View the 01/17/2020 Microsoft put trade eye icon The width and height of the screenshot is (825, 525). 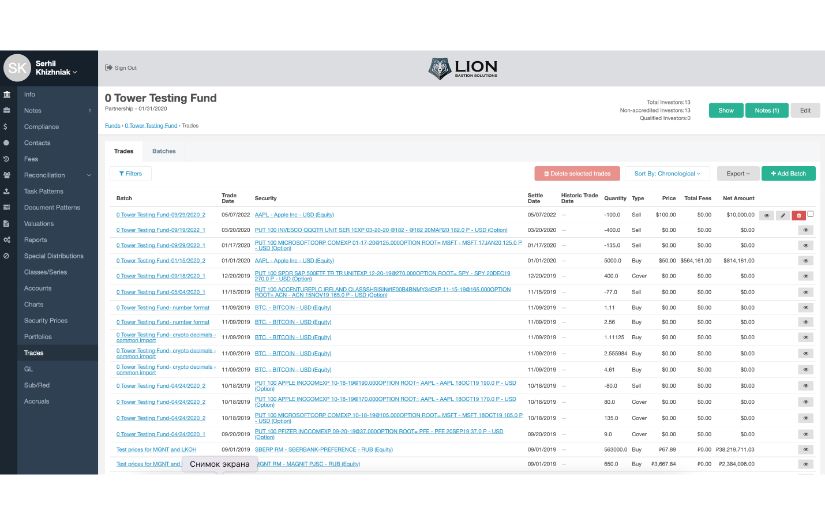[806, 245]
